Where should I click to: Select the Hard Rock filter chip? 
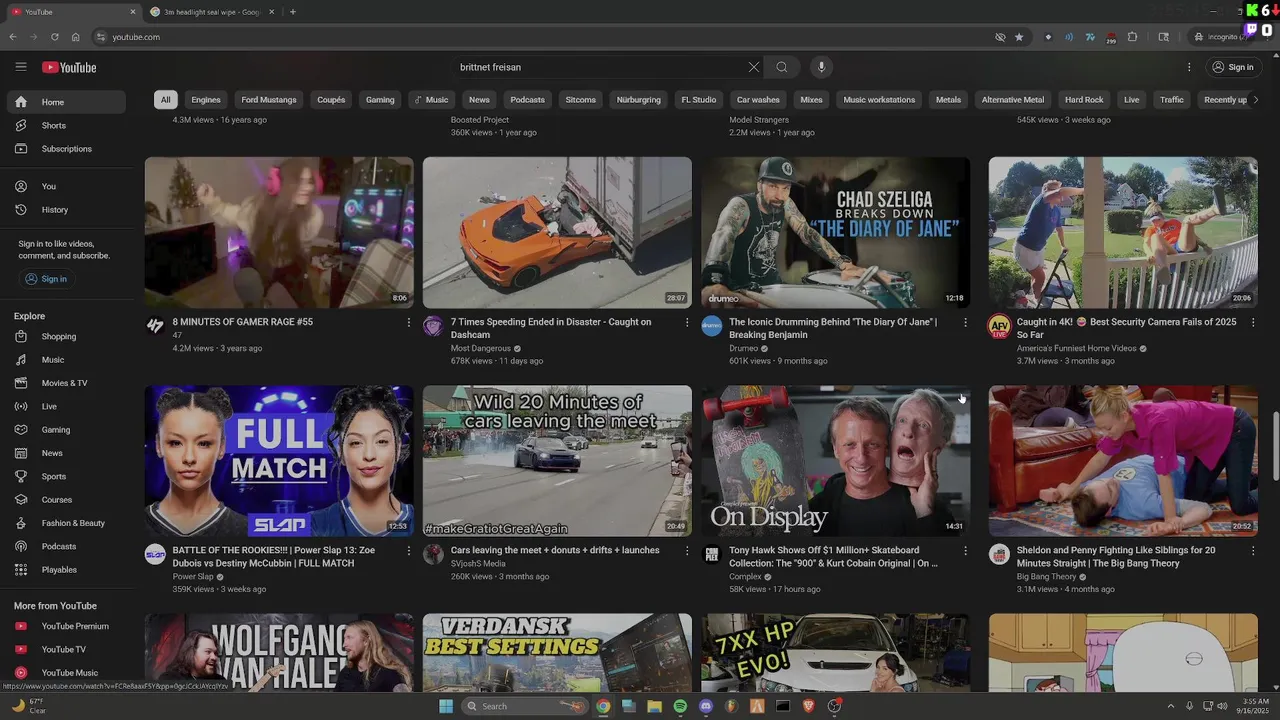[1084, 100]
